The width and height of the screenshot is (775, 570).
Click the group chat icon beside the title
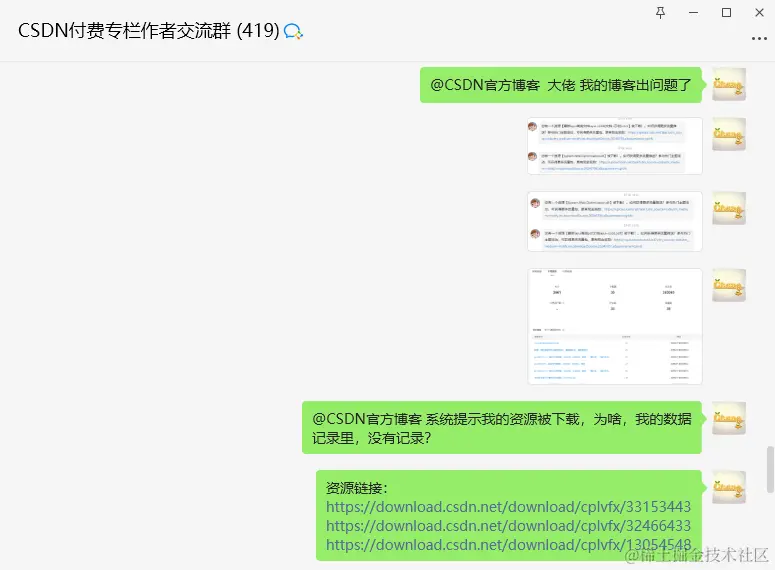293,32
